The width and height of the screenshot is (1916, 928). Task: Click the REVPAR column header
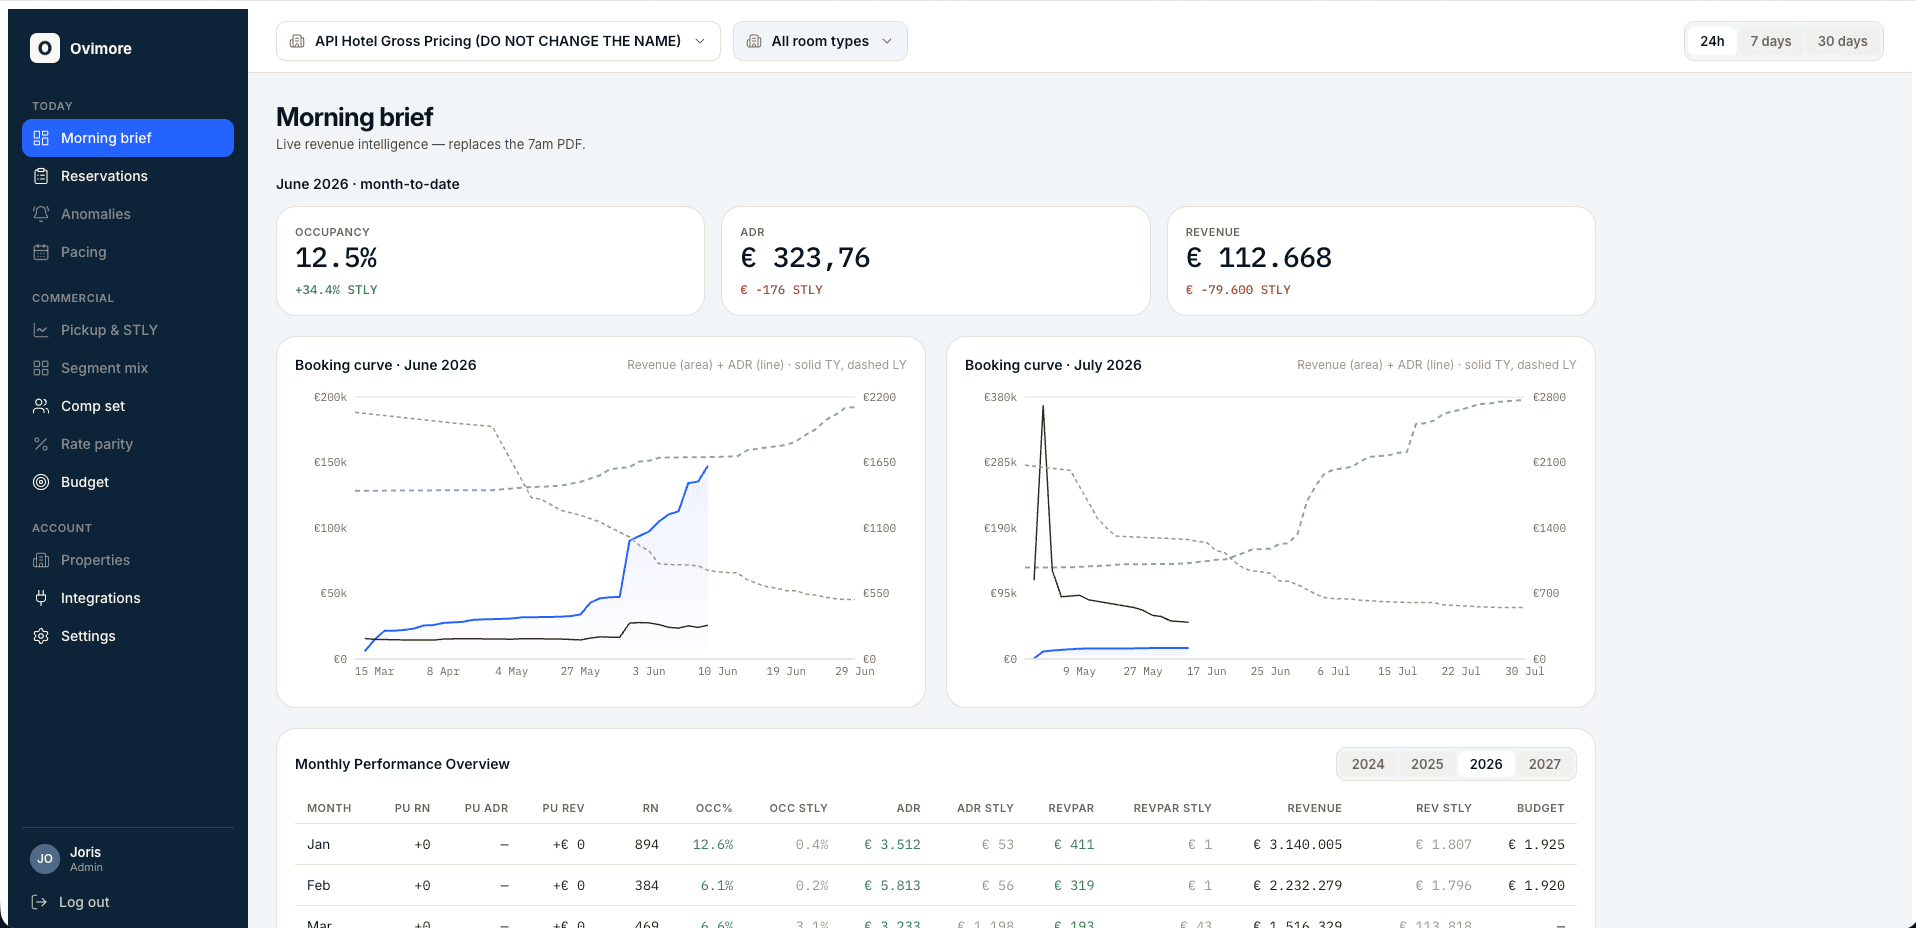click(1071, 808)
